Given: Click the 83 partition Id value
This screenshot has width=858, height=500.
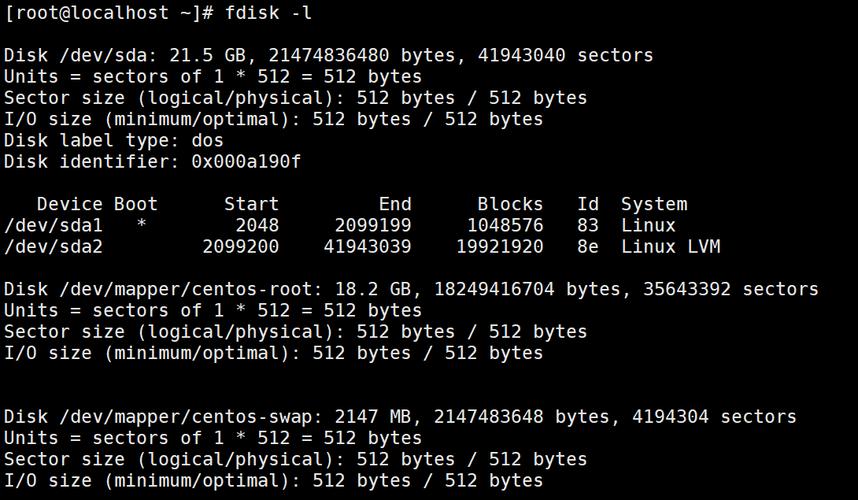Looking at the screenshot, I should tap(588, 226).
